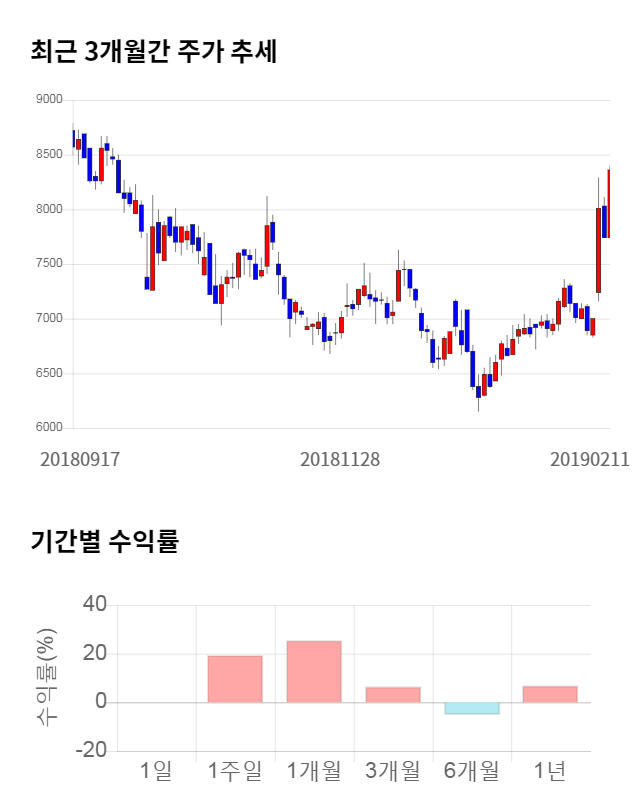Click the tallest 1개월 return bar
The width and height of the screenshot is (640, 810).
[314, 671]
